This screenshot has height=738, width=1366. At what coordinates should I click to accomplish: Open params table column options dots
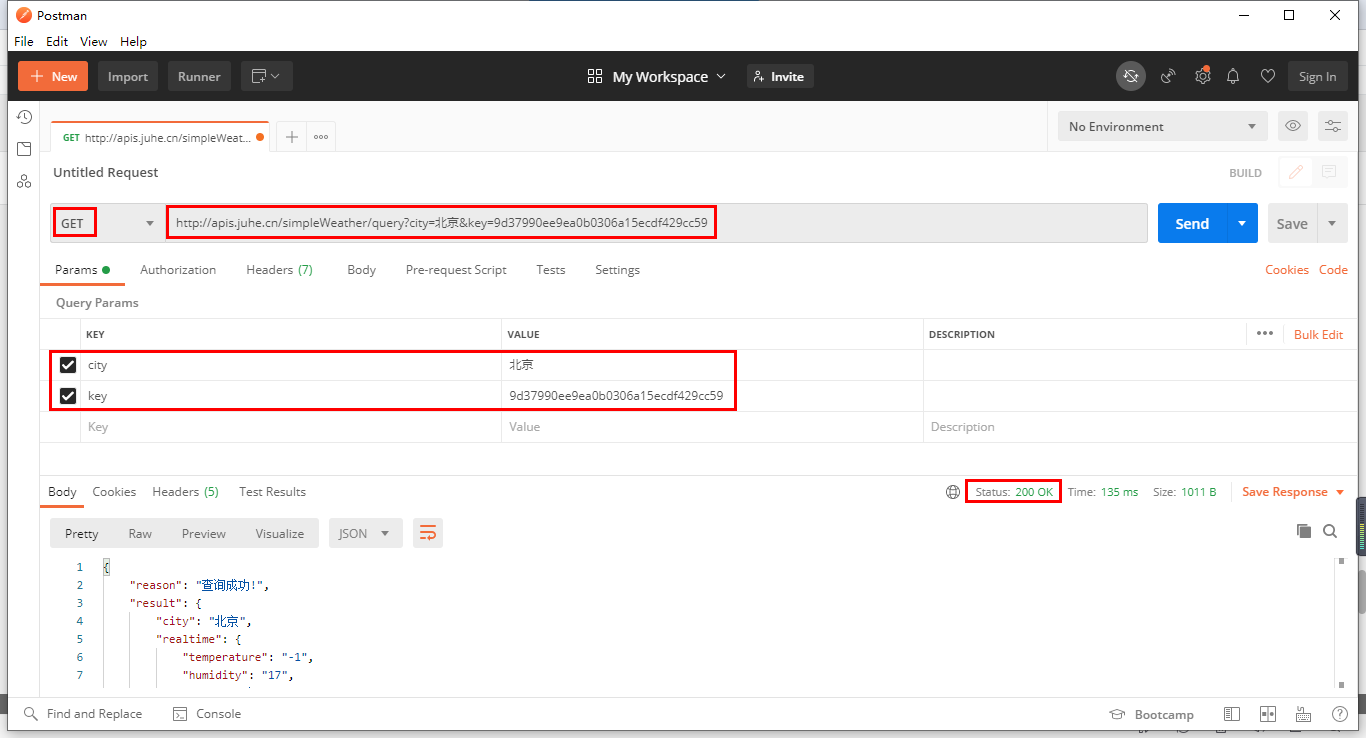click(x=1265, y=334)
